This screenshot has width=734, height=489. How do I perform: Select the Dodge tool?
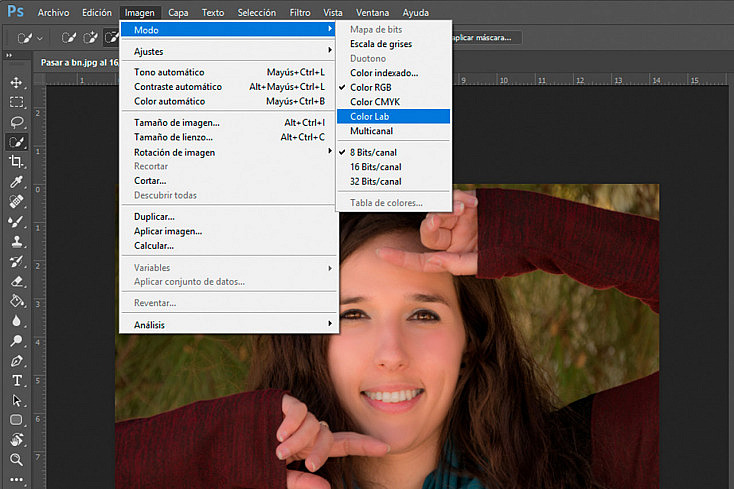click(16, 341)
